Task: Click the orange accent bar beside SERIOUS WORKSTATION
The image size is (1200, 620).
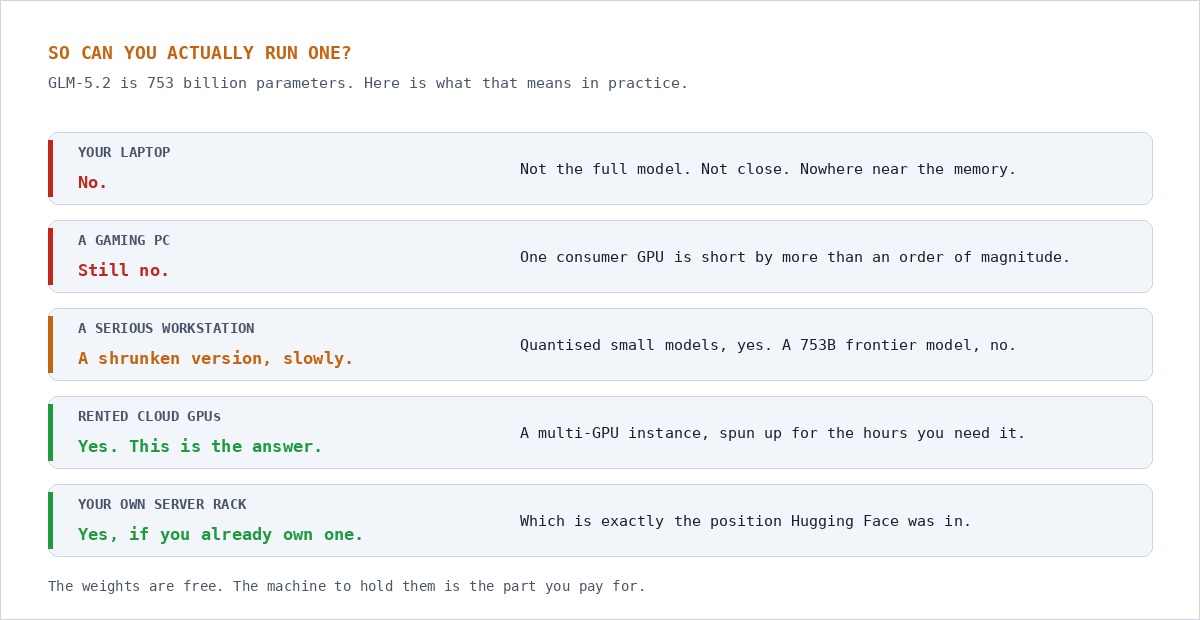Action: click(x=50, y=344)
